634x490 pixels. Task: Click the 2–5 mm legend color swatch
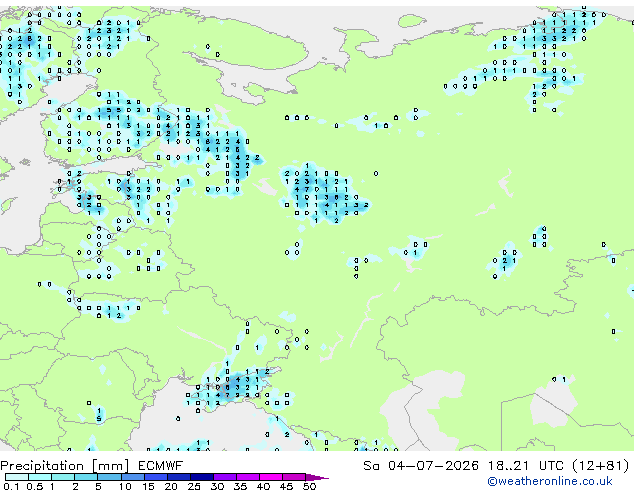86,477
